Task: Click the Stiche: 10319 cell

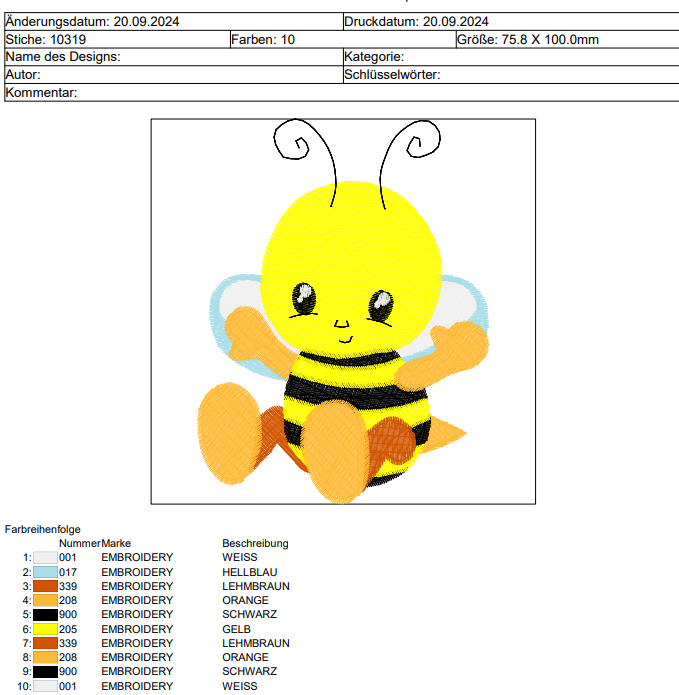Action: (x=115, y=39)
